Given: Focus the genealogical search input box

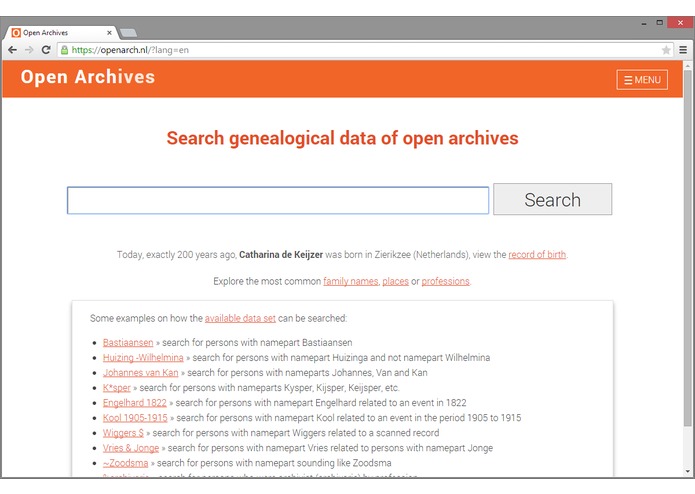Looking at the screenshot, I should [278, 200].
